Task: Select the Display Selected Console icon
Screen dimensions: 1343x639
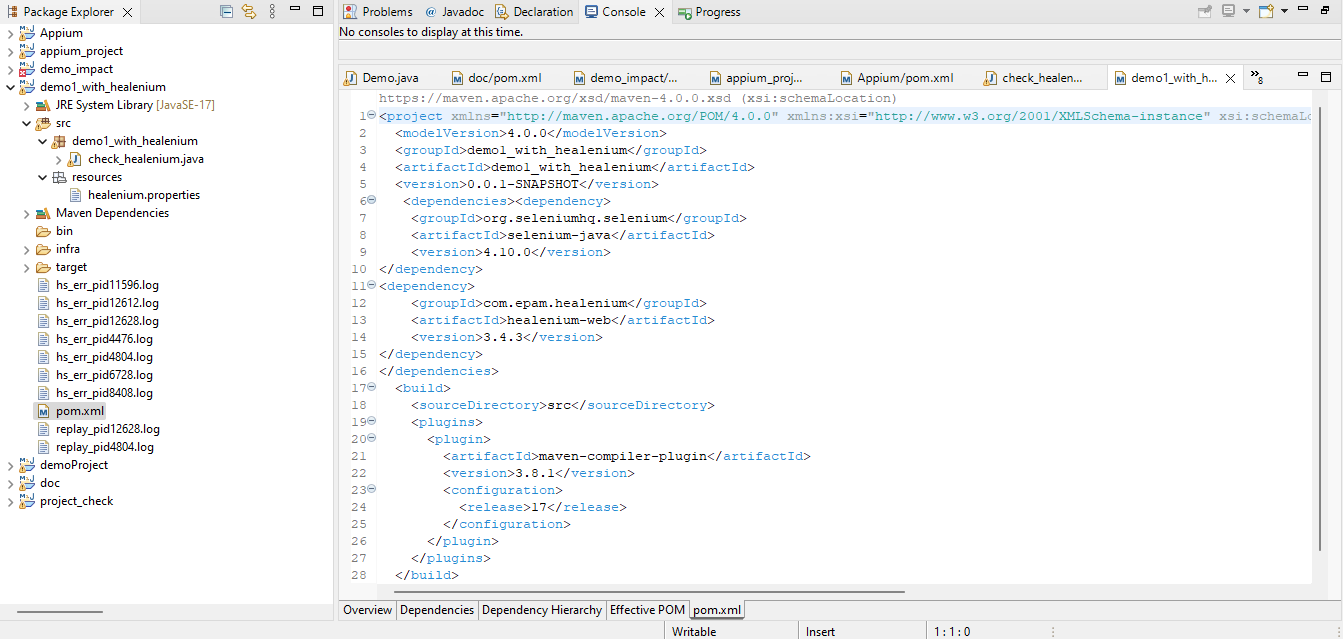Action: click(x=1229, y=11)
